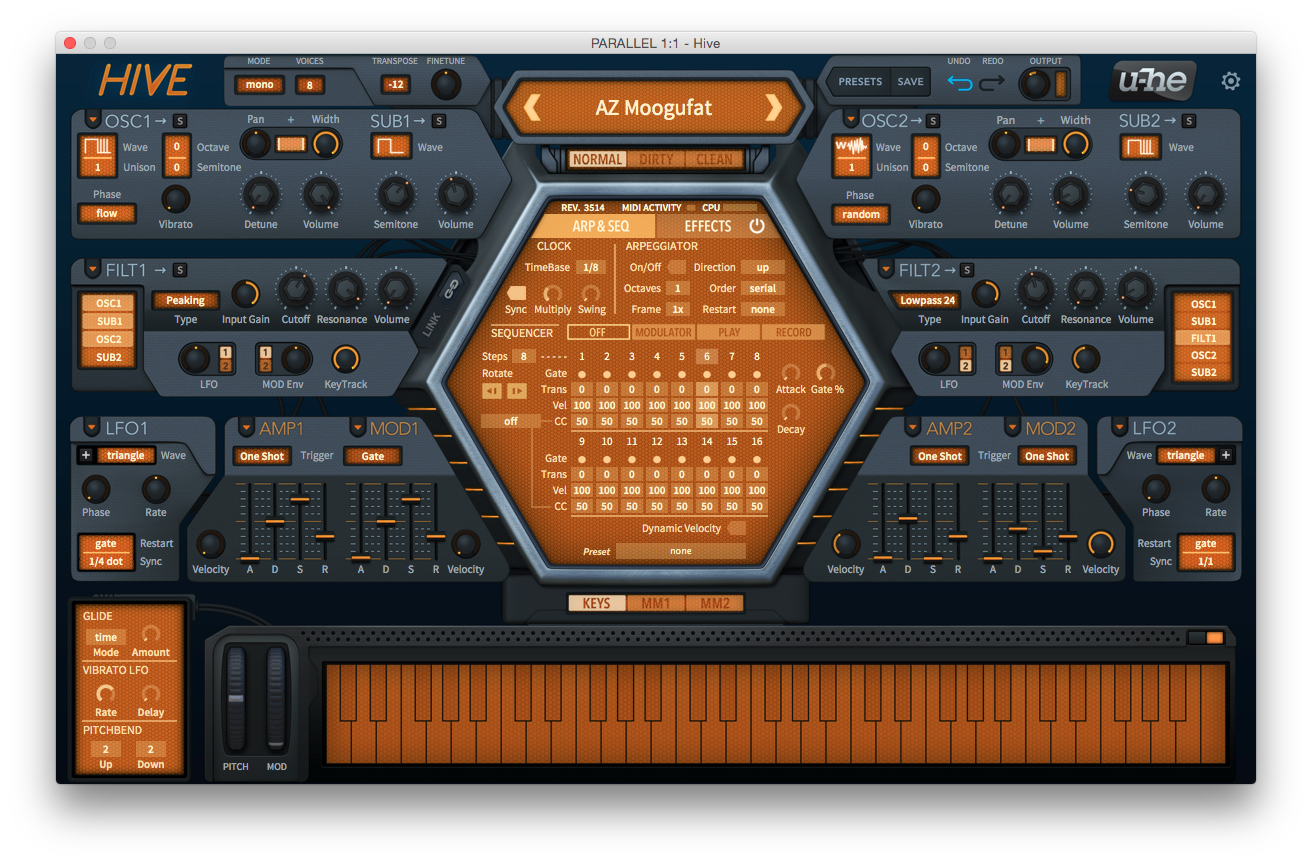
Task: Click the filter LINK chain icon
Action: click(x=450, y=288)
